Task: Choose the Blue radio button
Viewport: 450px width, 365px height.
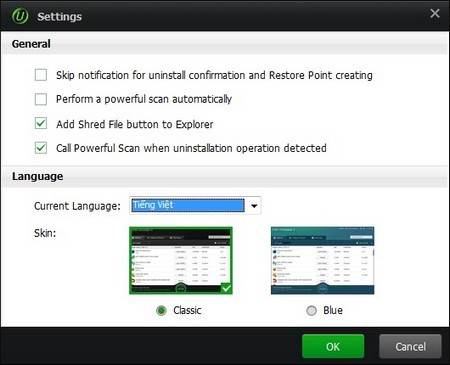Action: [x=311, y=310]
